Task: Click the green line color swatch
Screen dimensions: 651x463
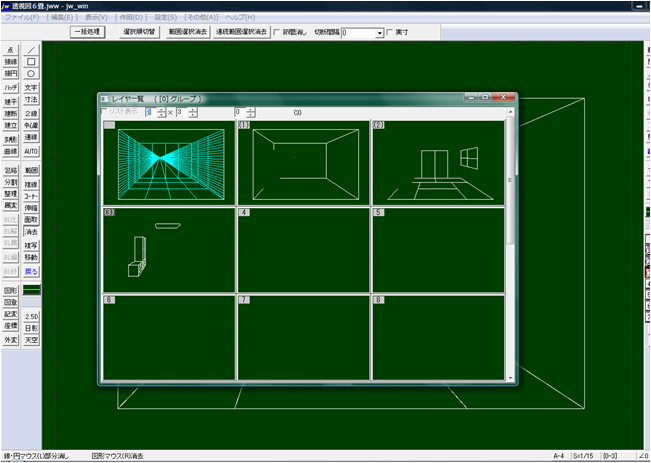Action: click(x=31, y=287)
